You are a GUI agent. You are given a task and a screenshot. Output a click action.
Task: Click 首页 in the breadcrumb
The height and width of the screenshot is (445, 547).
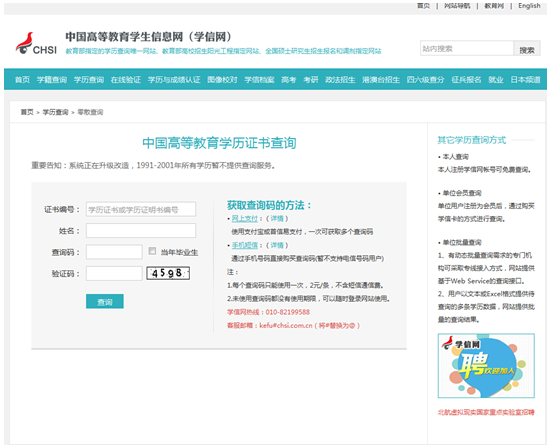27,112
